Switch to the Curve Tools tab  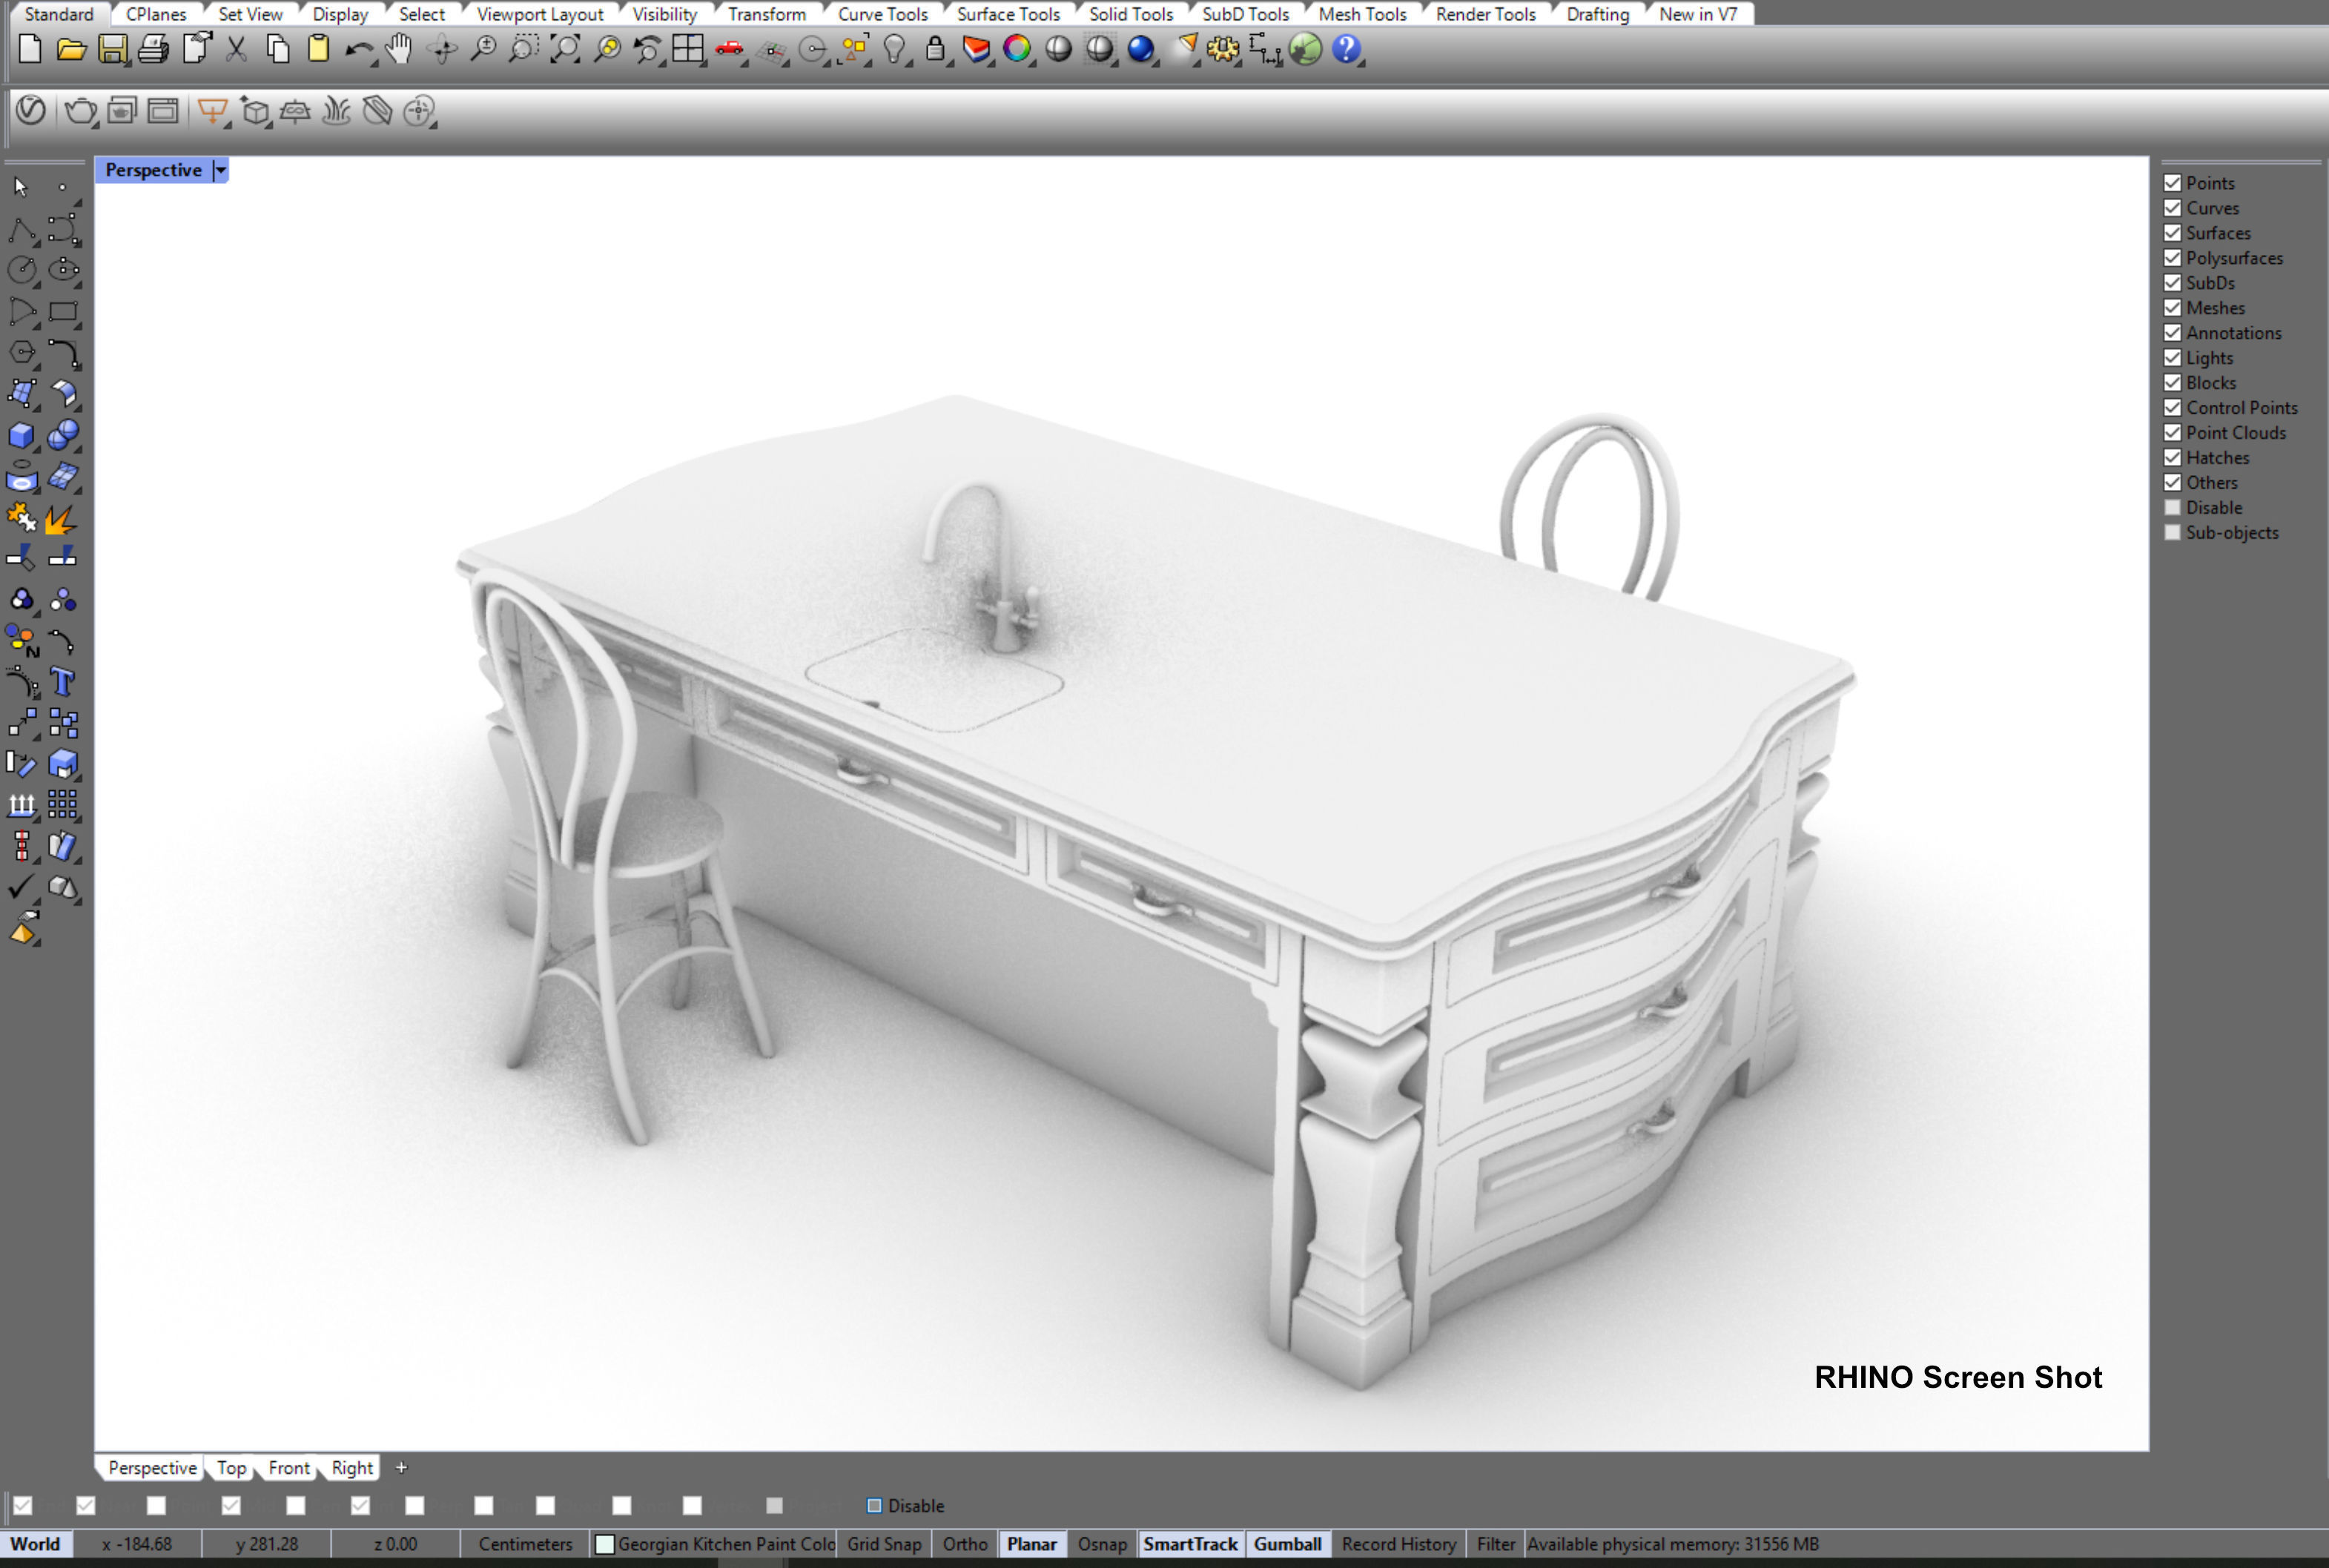tap(882, 14)
